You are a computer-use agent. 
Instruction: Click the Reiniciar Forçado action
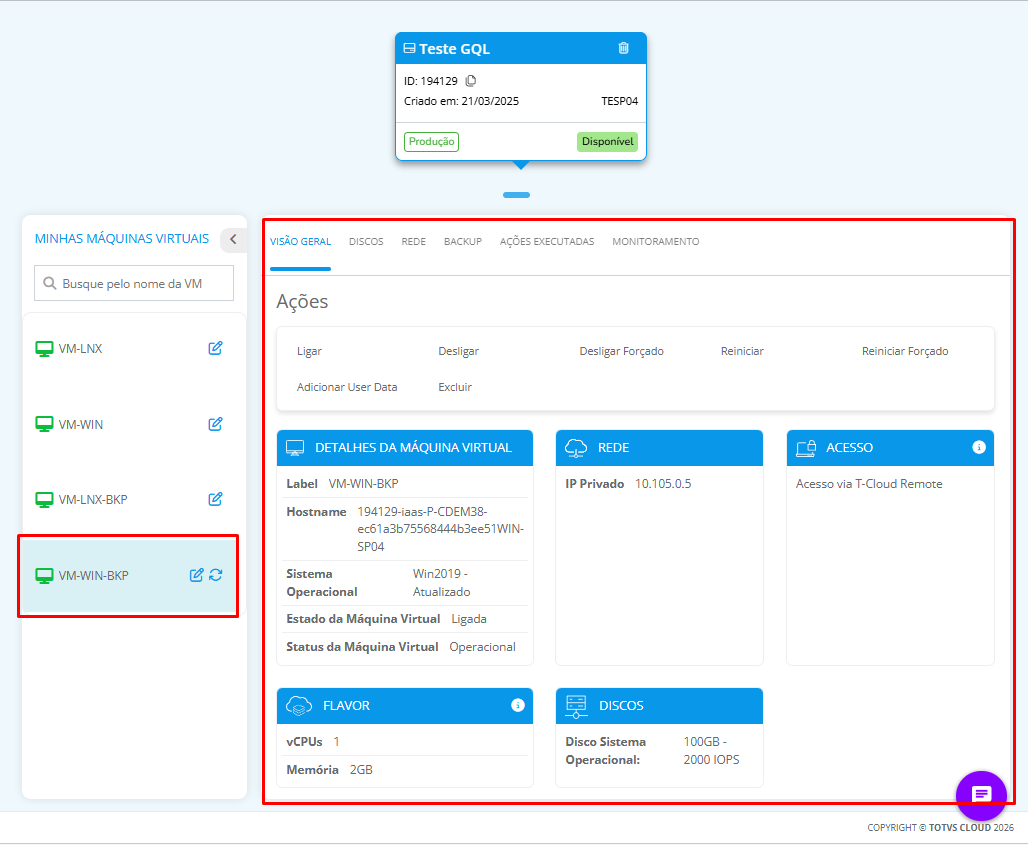click(x=905, y=351)
